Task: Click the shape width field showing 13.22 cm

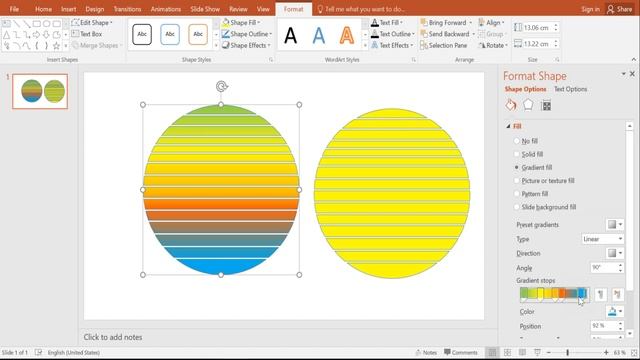Action: (x=537, y=43)
